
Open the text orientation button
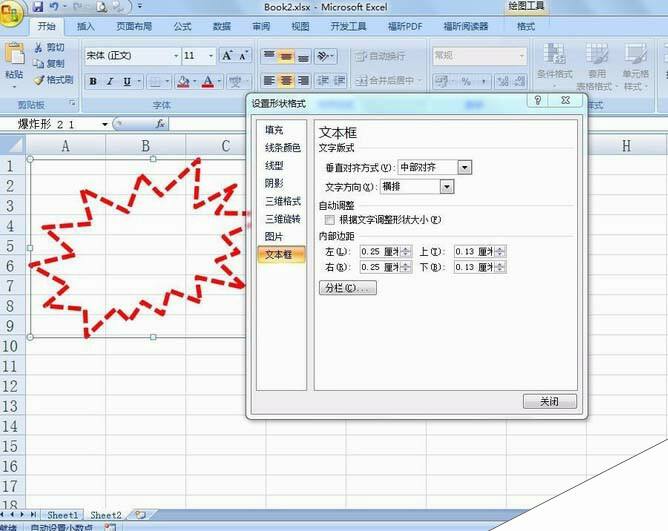point(325,56)
